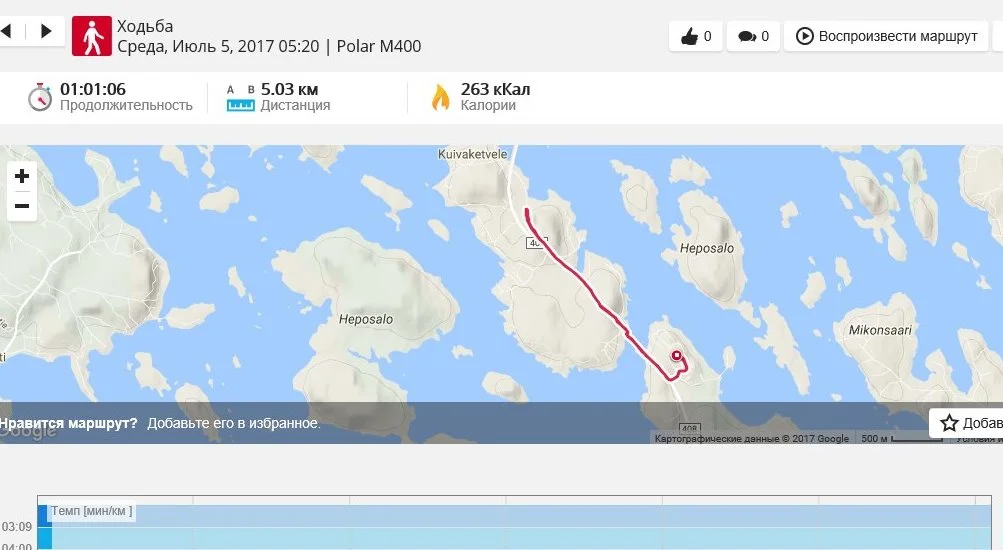Image resolution: width=1003 pixels, height=550 pixels.
Task: Open comments via speech bubble icon
Action: [753, 36]
